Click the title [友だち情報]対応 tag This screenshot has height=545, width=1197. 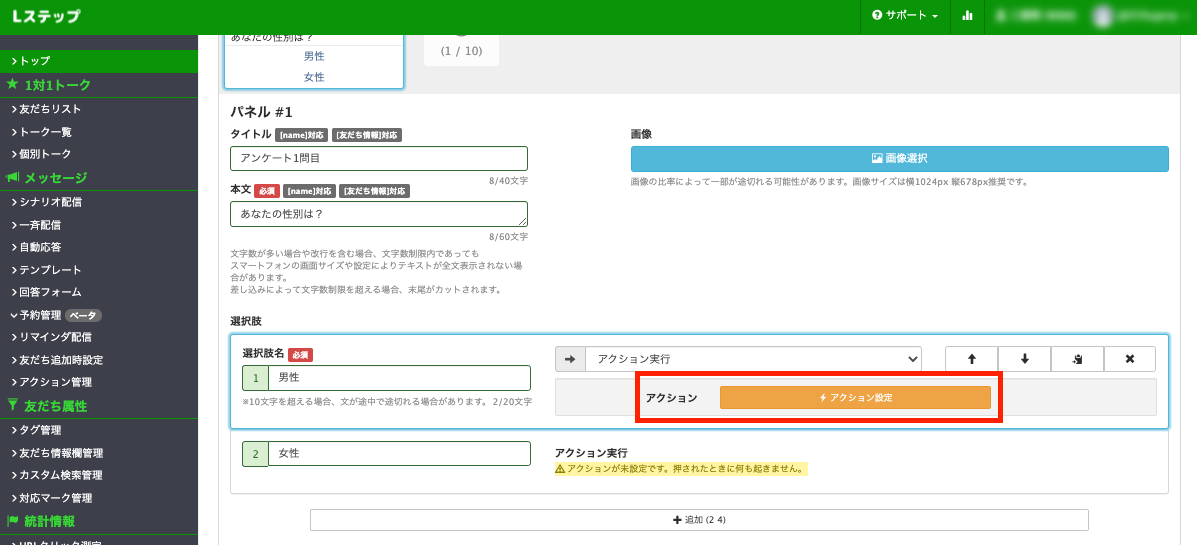pyautogui.click(x=368, y=135)
